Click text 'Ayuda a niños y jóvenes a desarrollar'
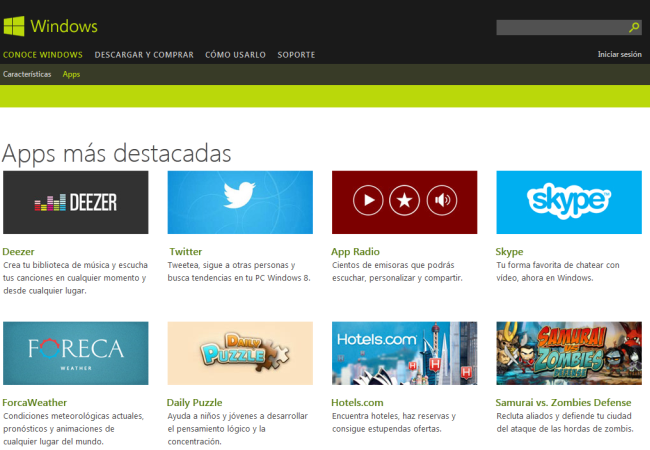Viewport: 650px width, 450px height. [x=238, y=416]
